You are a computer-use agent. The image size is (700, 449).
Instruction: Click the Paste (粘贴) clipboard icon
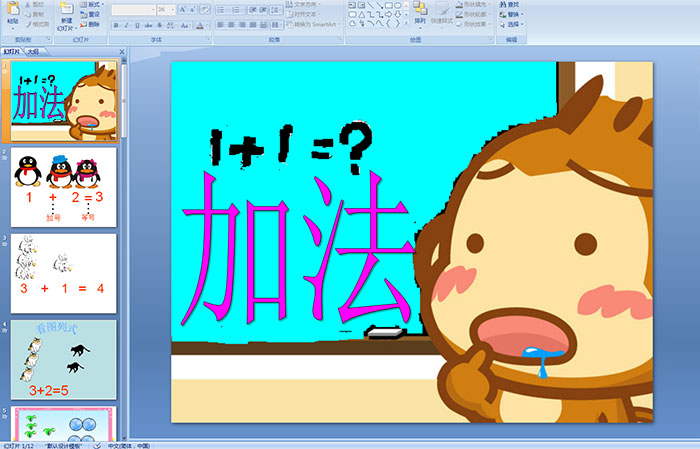[x=13, y=8]
